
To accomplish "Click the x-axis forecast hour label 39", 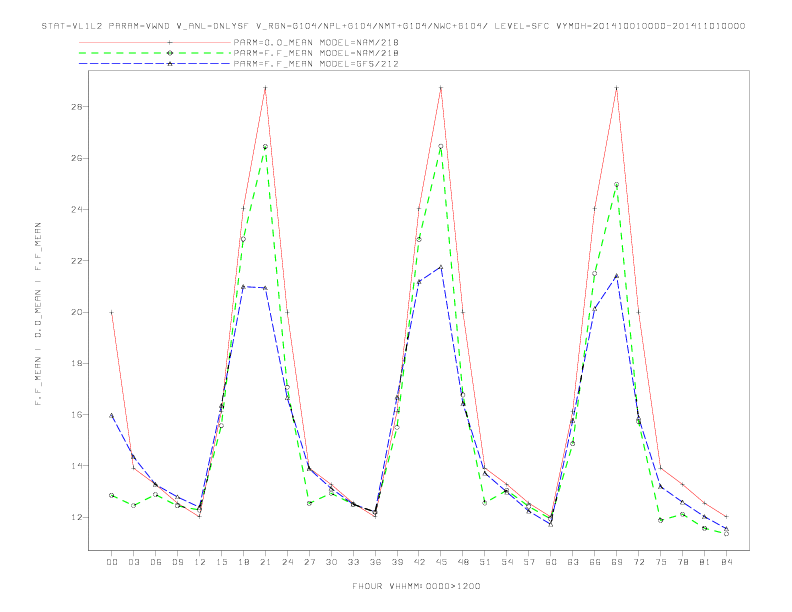I will click(397, 562).
